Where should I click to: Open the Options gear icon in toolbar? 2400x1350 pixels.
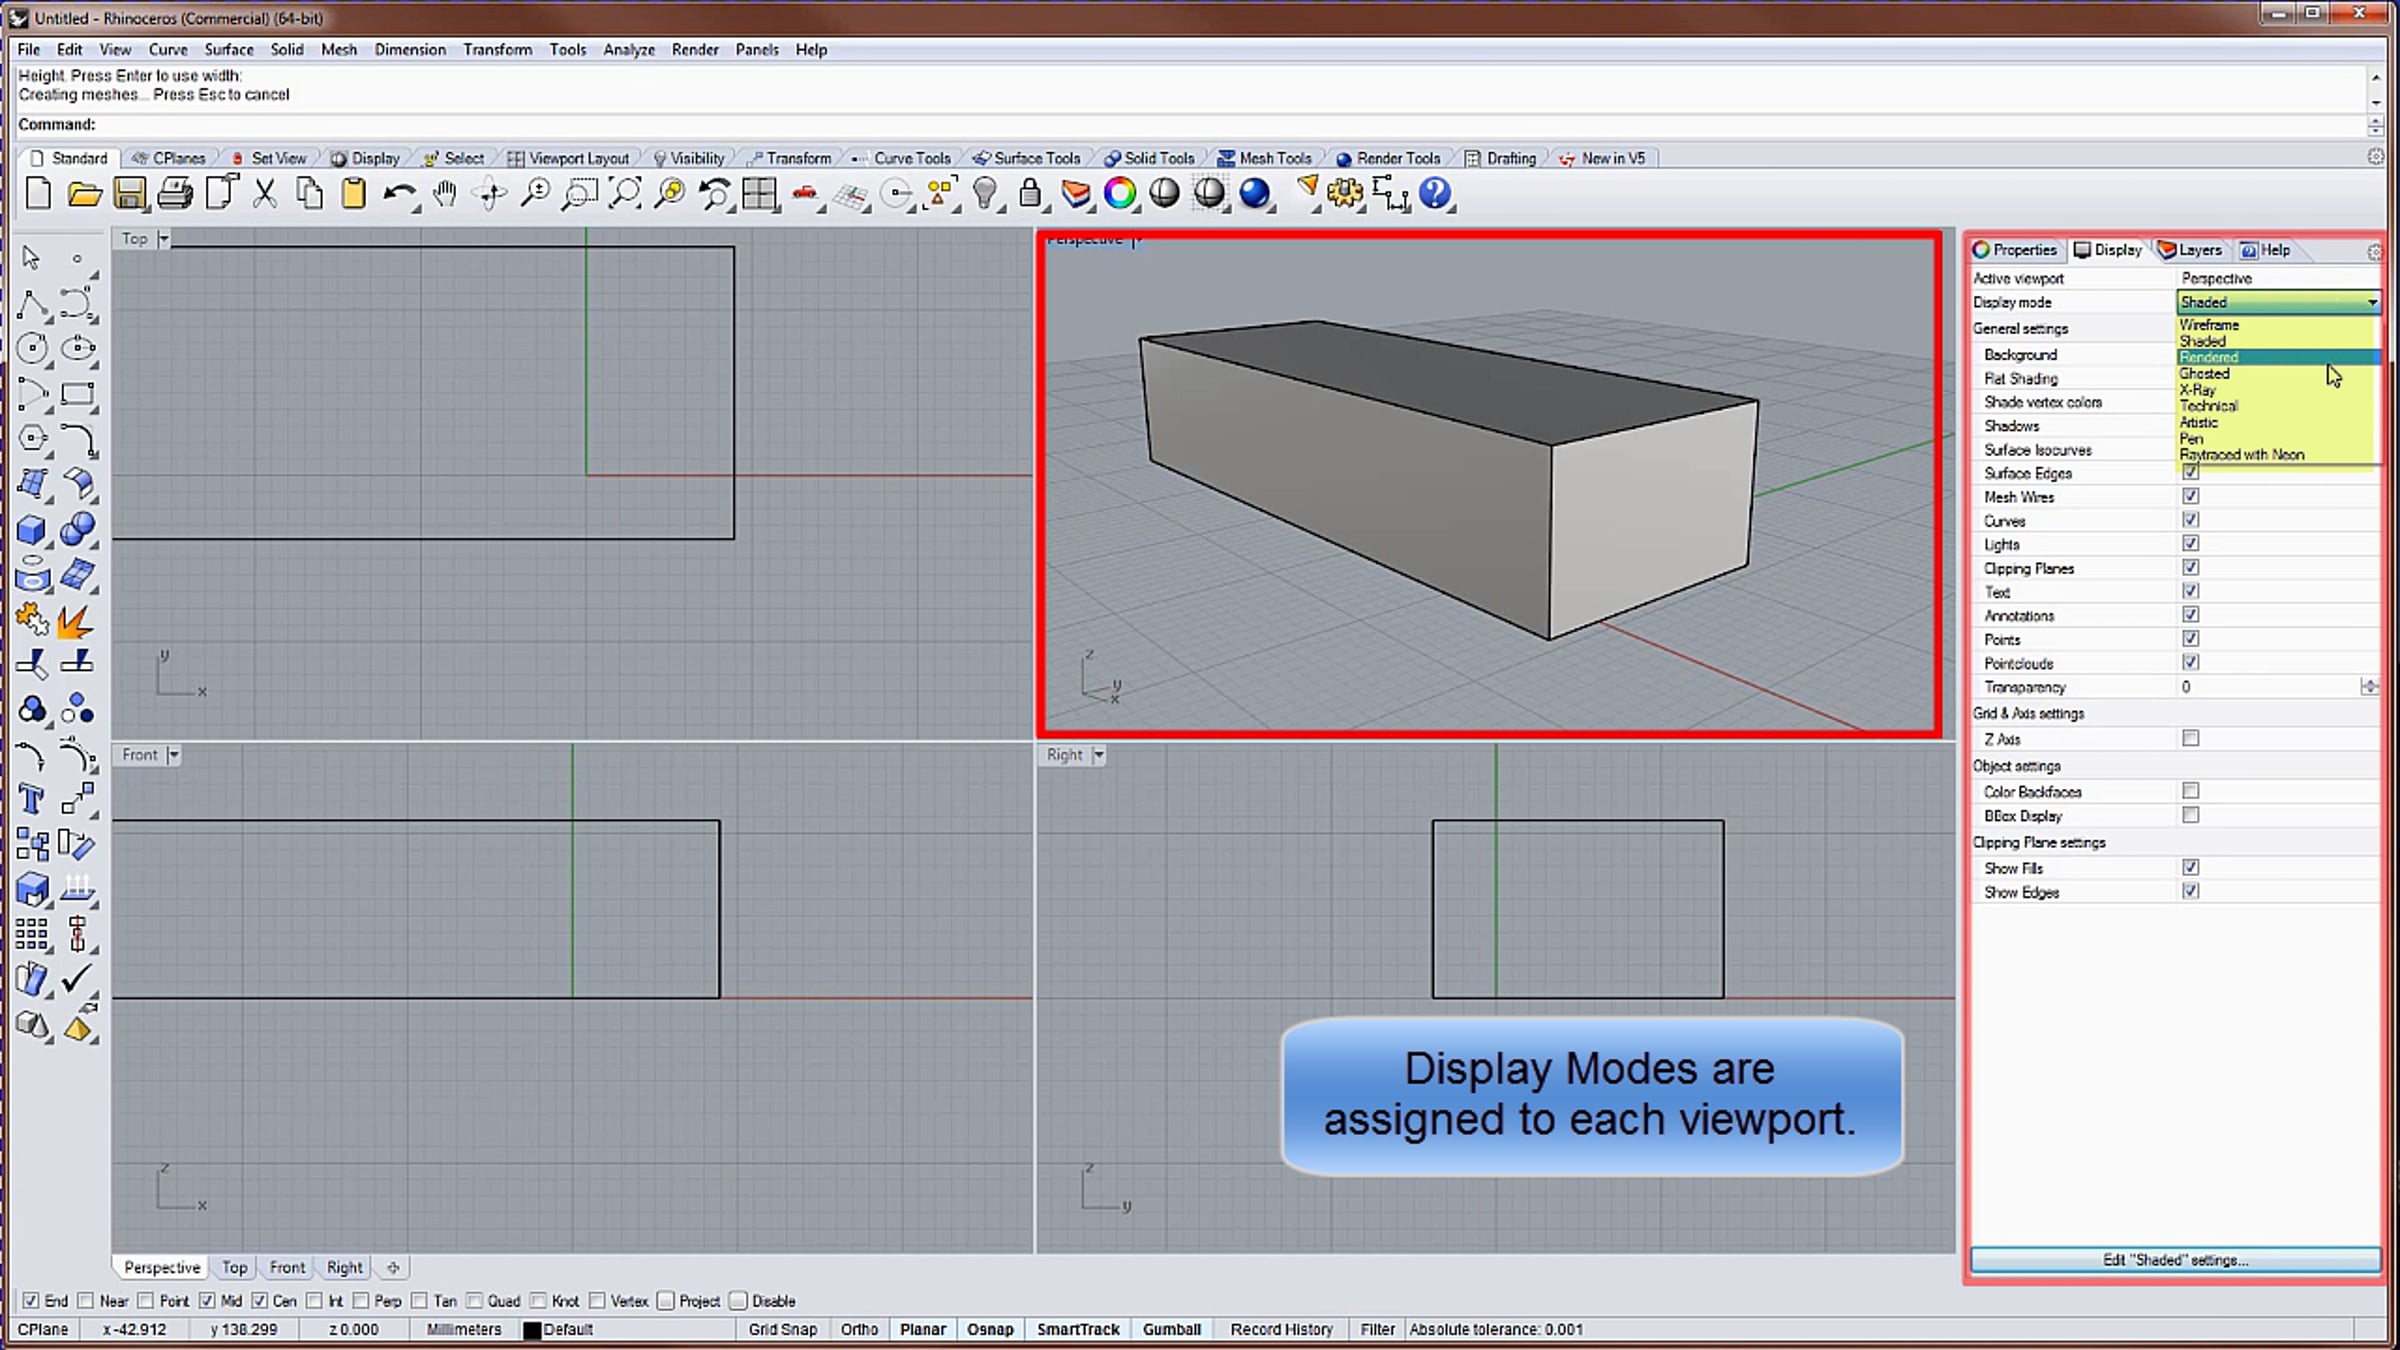[1345, 194]
